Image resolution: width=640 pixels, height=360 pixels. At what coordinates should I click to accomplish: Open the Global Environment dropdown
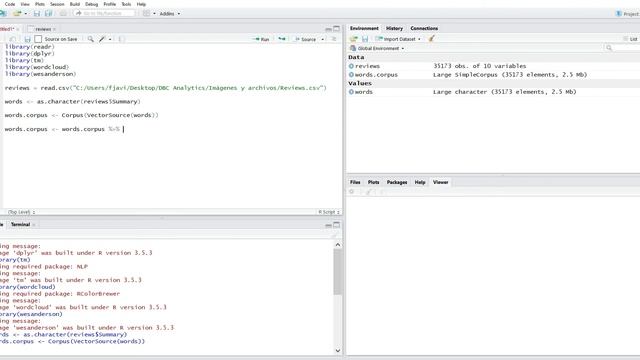click(x=377, y=48)
